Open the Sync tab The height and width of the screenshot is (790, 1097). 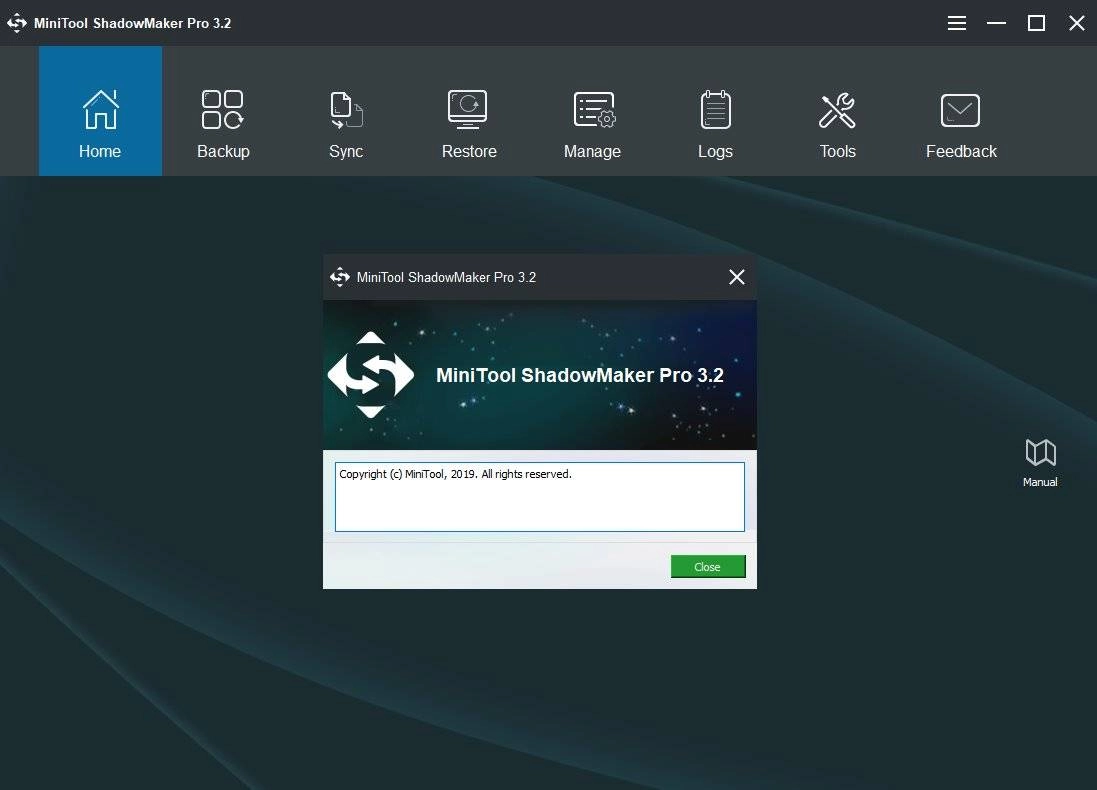coord(346,111)
